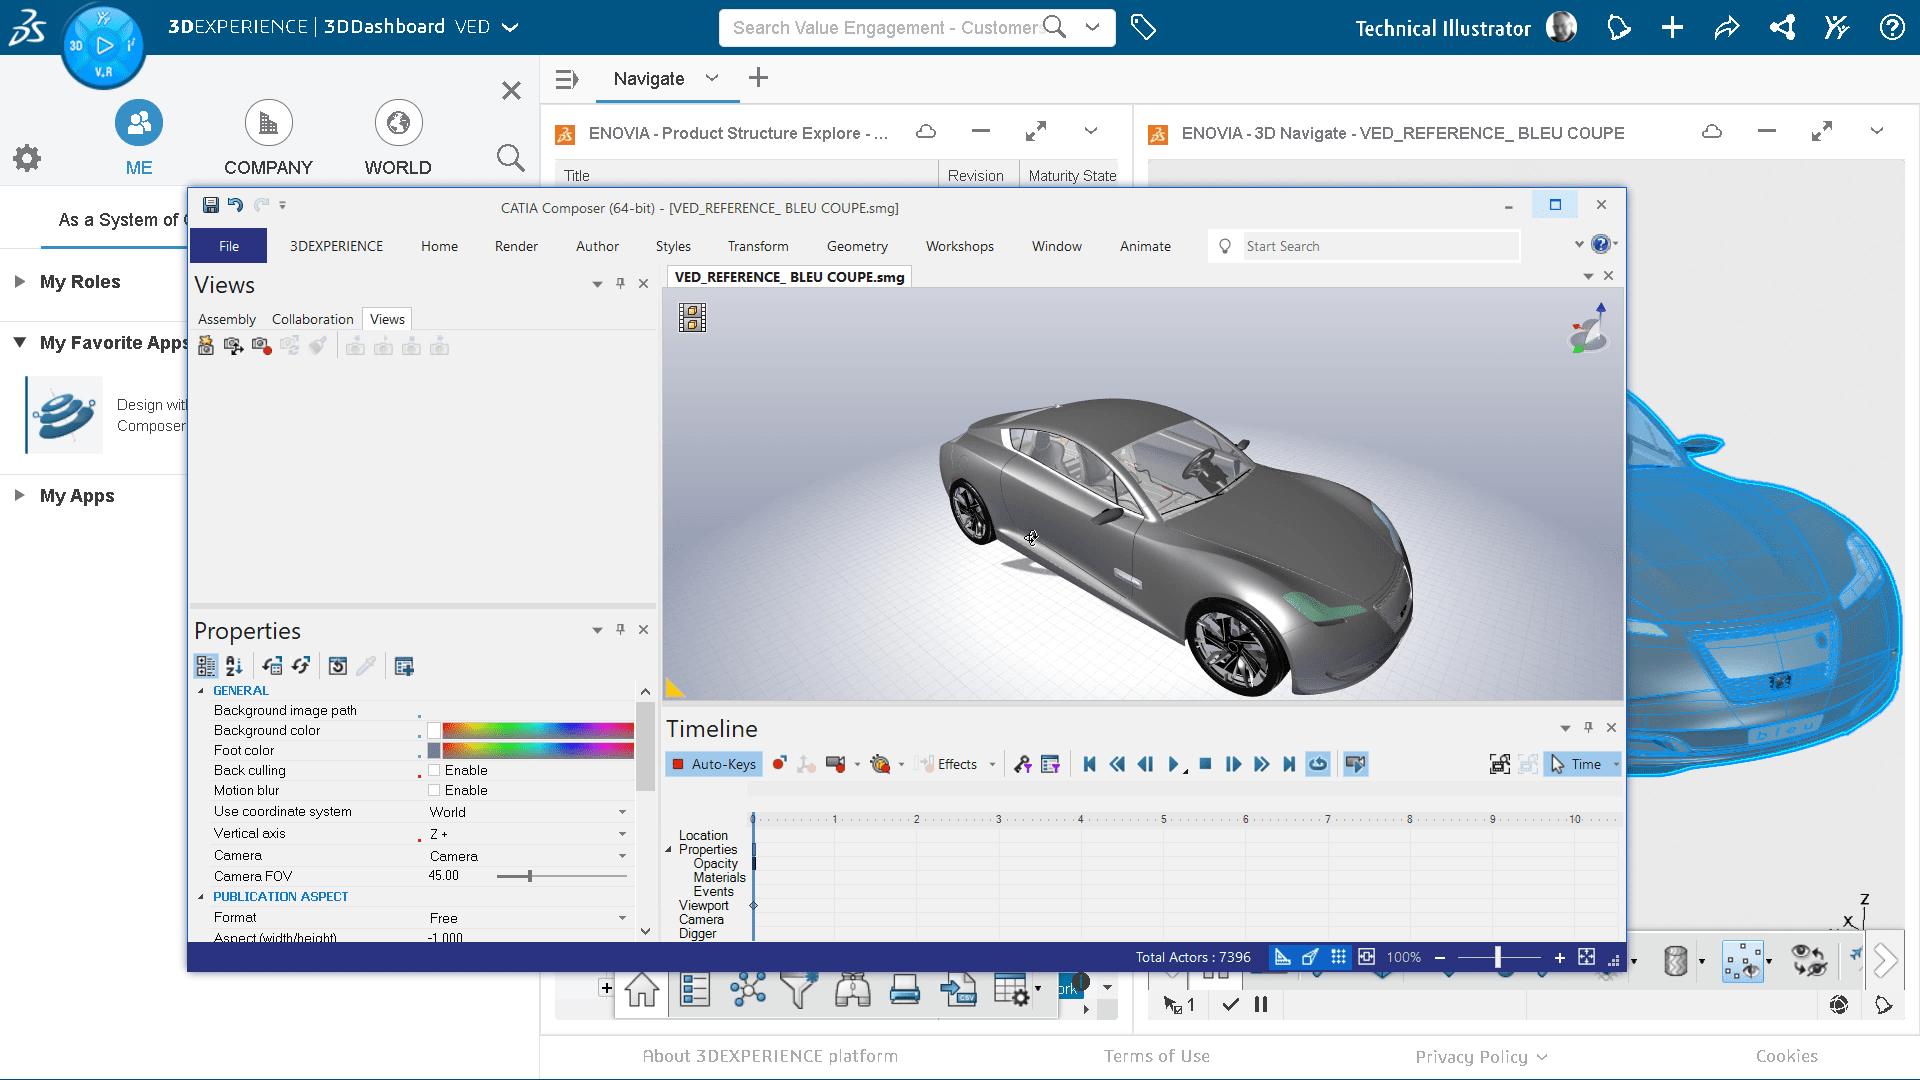Select the Author menu tab

pos(599,245)
